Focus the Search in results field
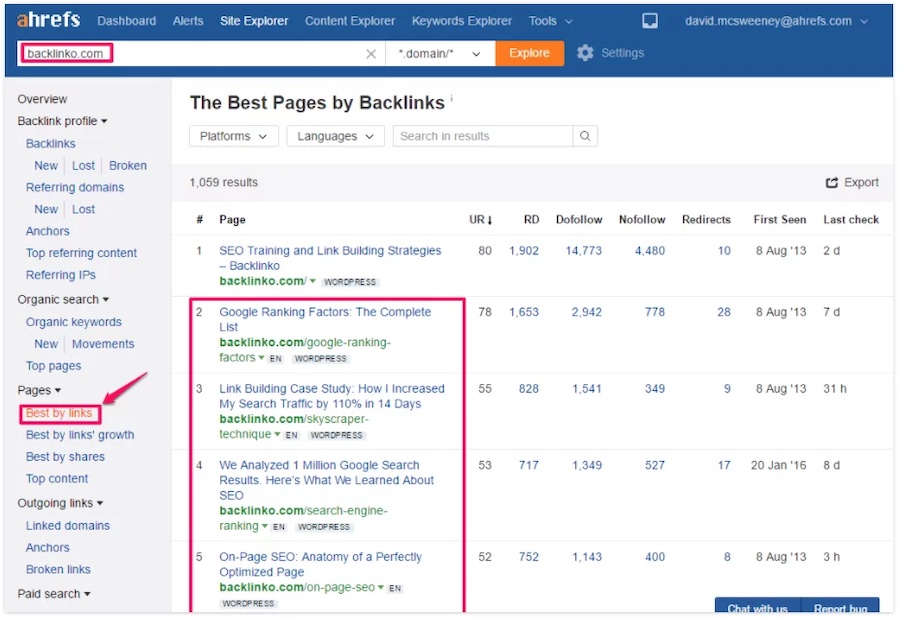 [x=483, y=136]
